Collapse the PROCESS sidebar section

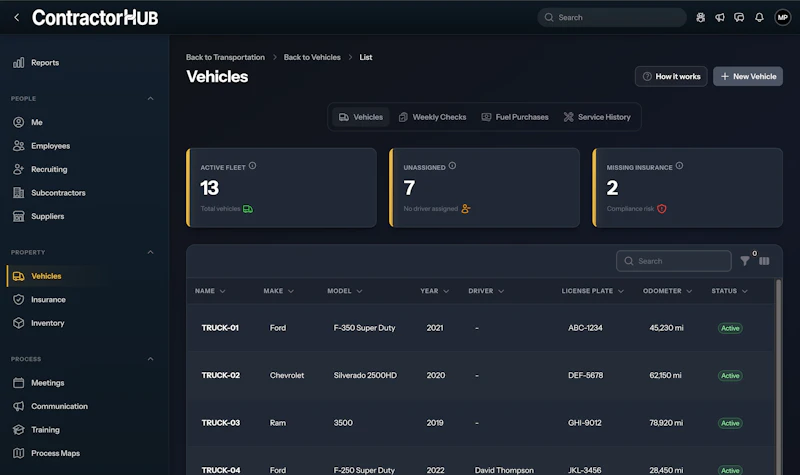click(151, 359)
